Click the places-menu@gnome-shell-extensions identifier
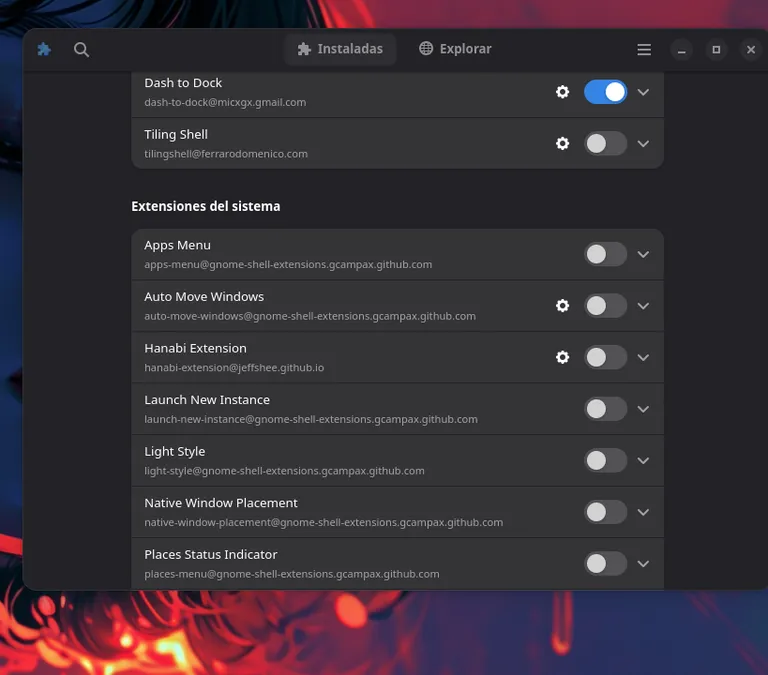 tap(291, 574)
